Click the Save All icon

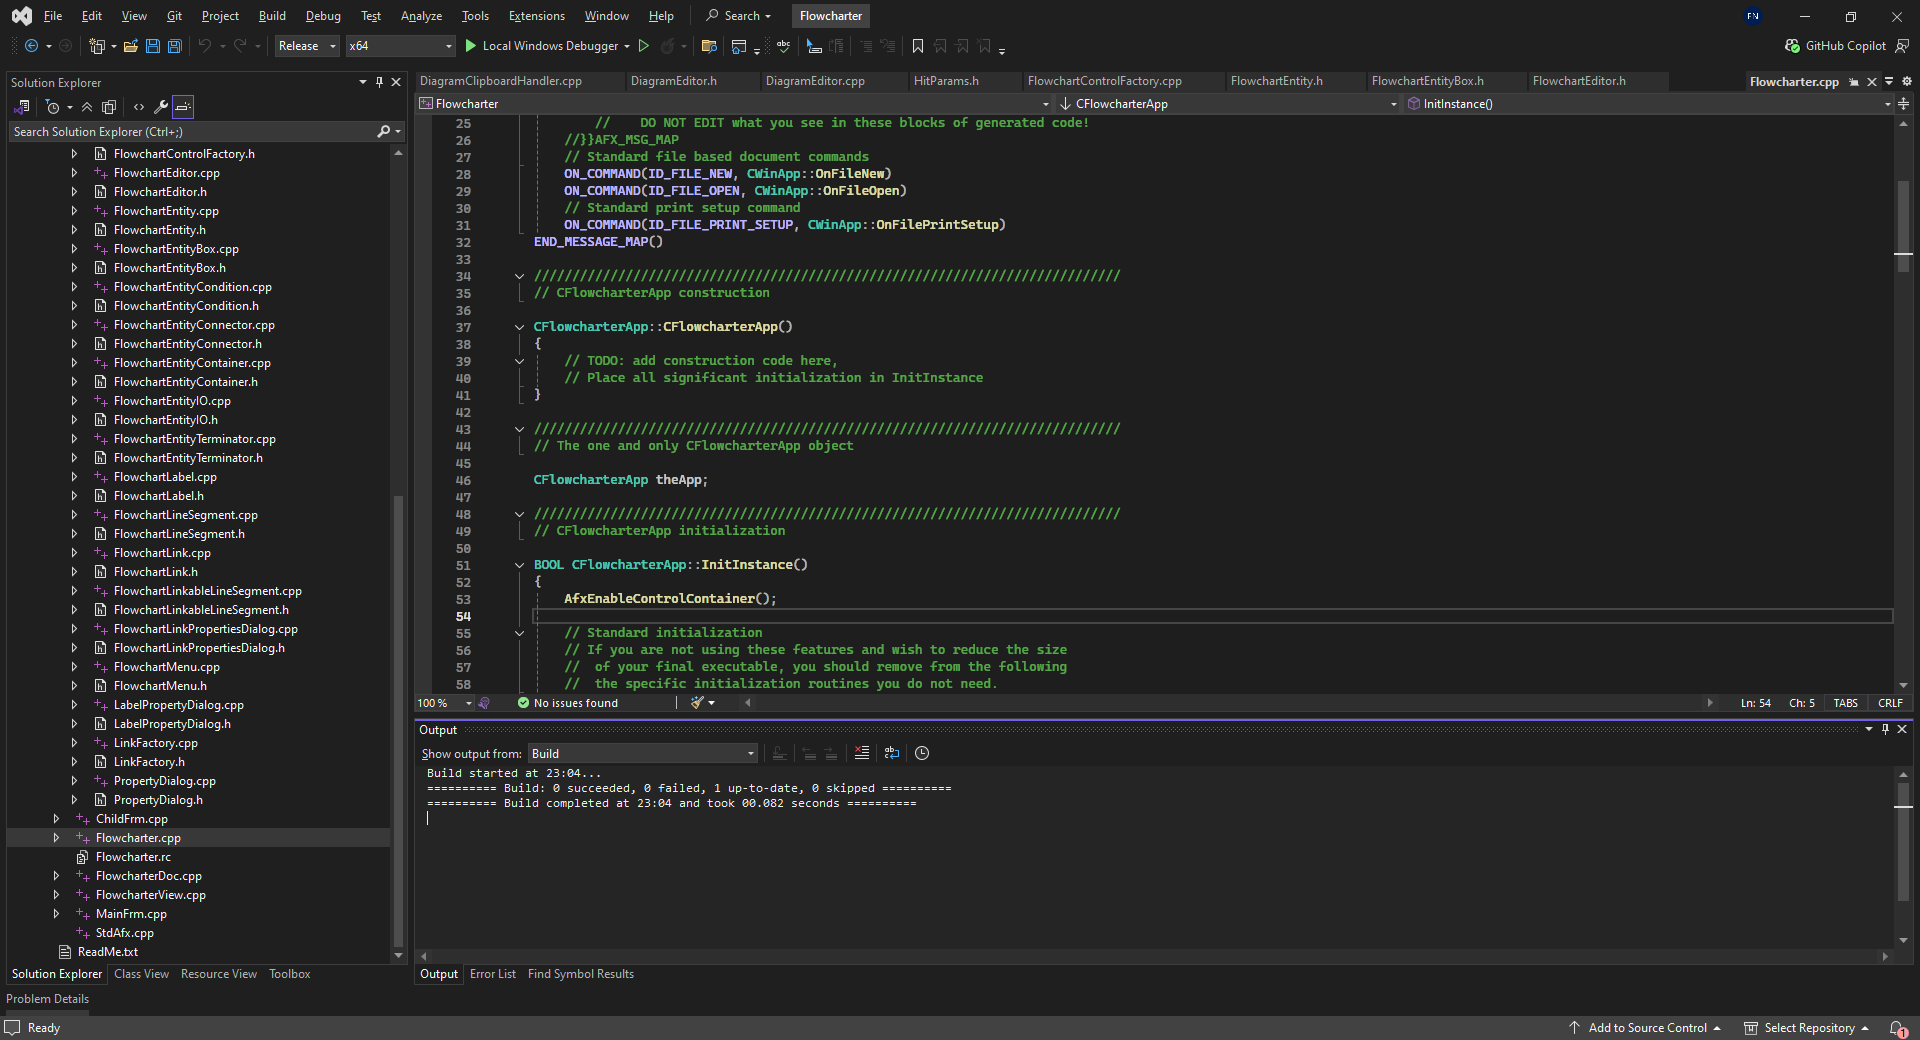(174, 46)
